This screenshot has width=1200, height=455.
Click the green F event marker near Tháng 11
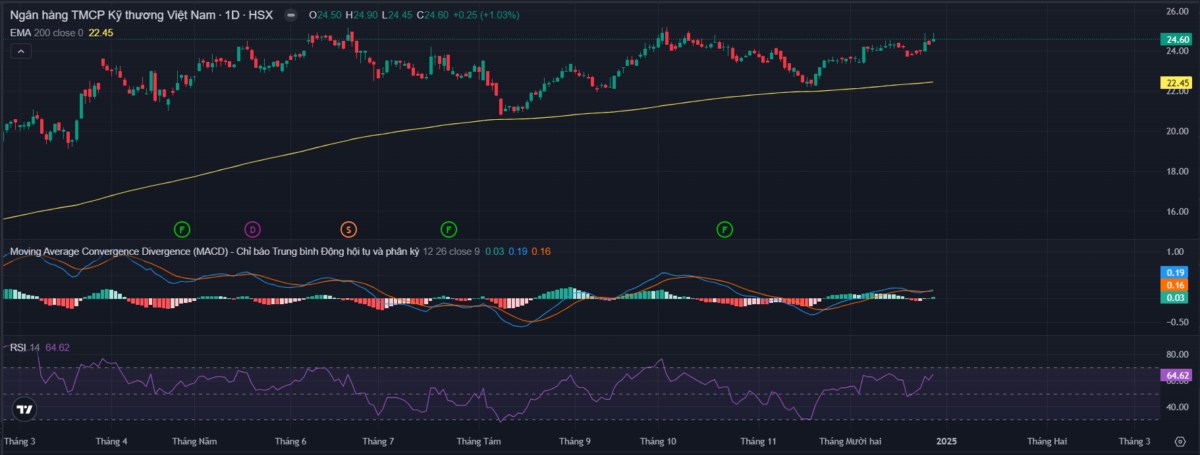point(724,229)
